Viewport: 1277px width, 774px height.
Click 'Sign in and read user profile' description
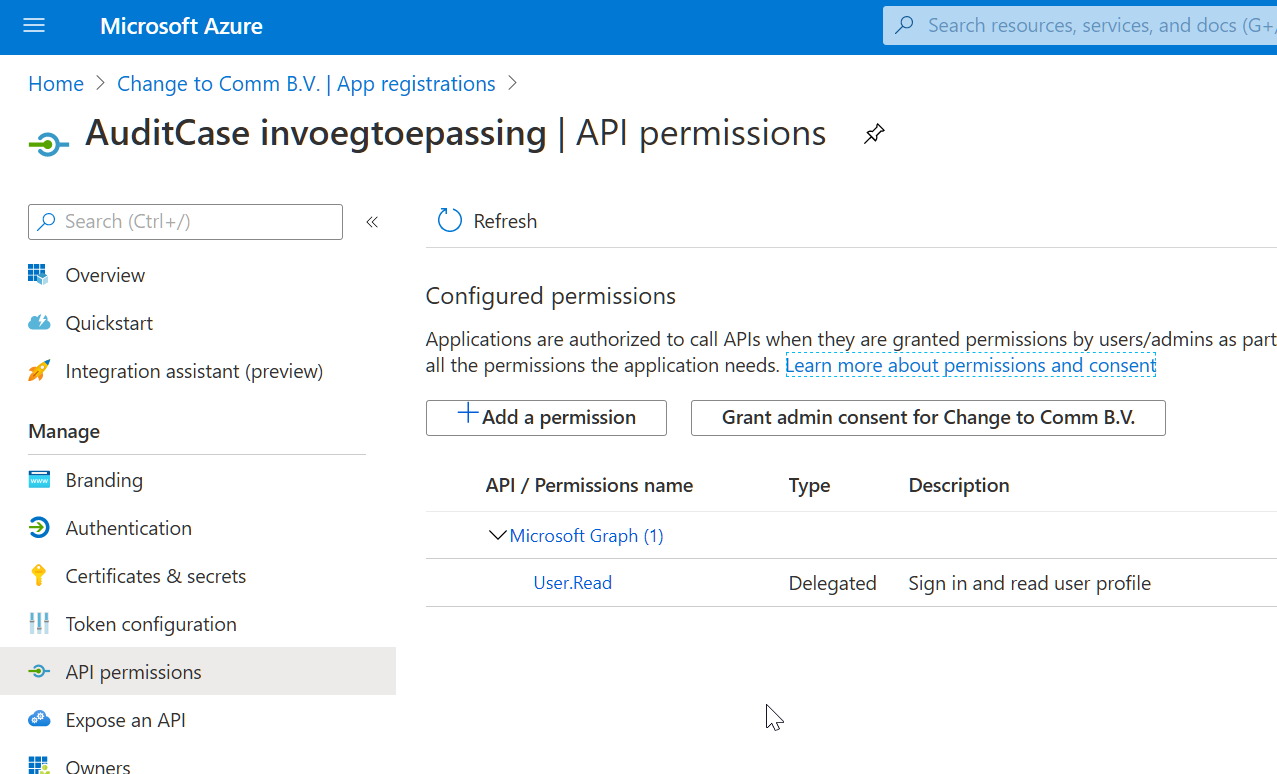click(x=1029, y=583)
